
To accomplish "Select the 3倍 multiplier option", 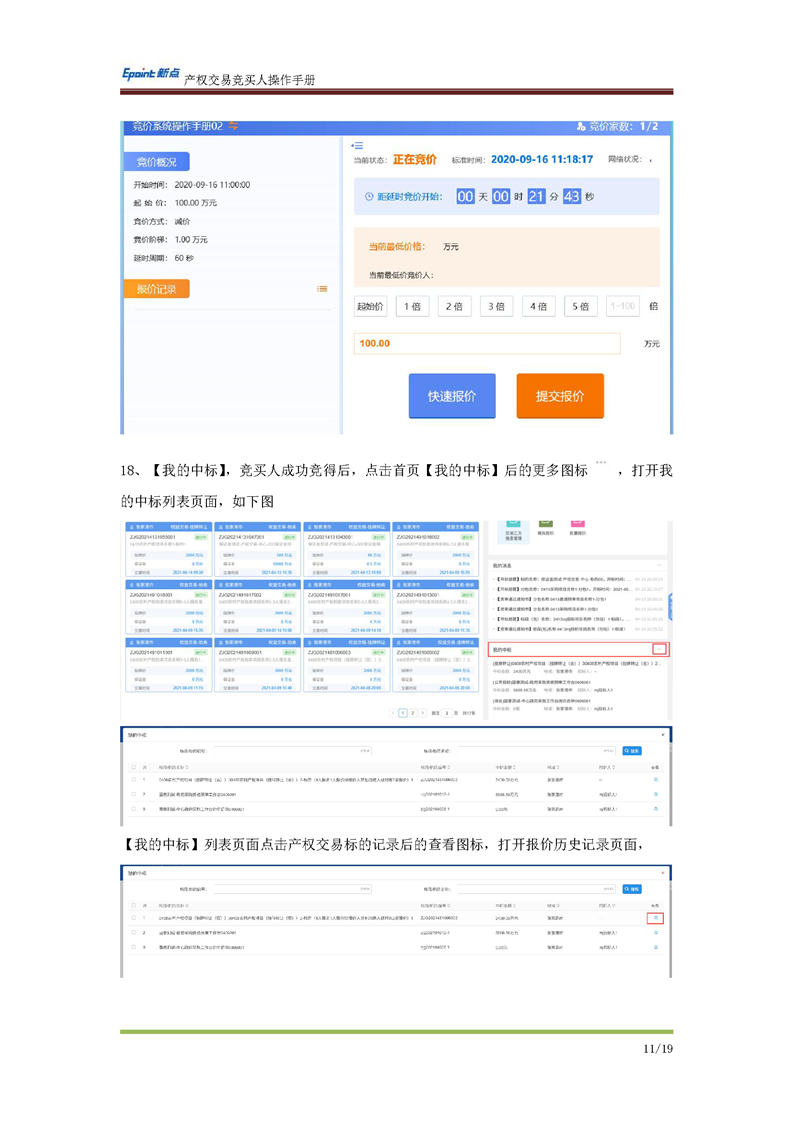I will [494, 307].
